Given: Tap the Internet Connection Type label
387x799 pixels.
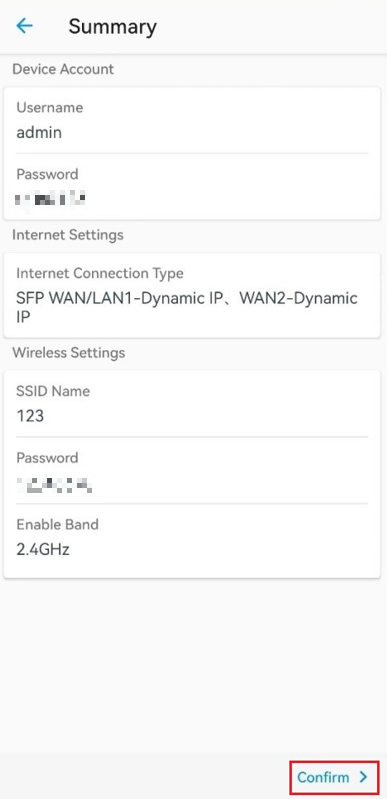Looking at the screenshot, I should pos(100,274).
